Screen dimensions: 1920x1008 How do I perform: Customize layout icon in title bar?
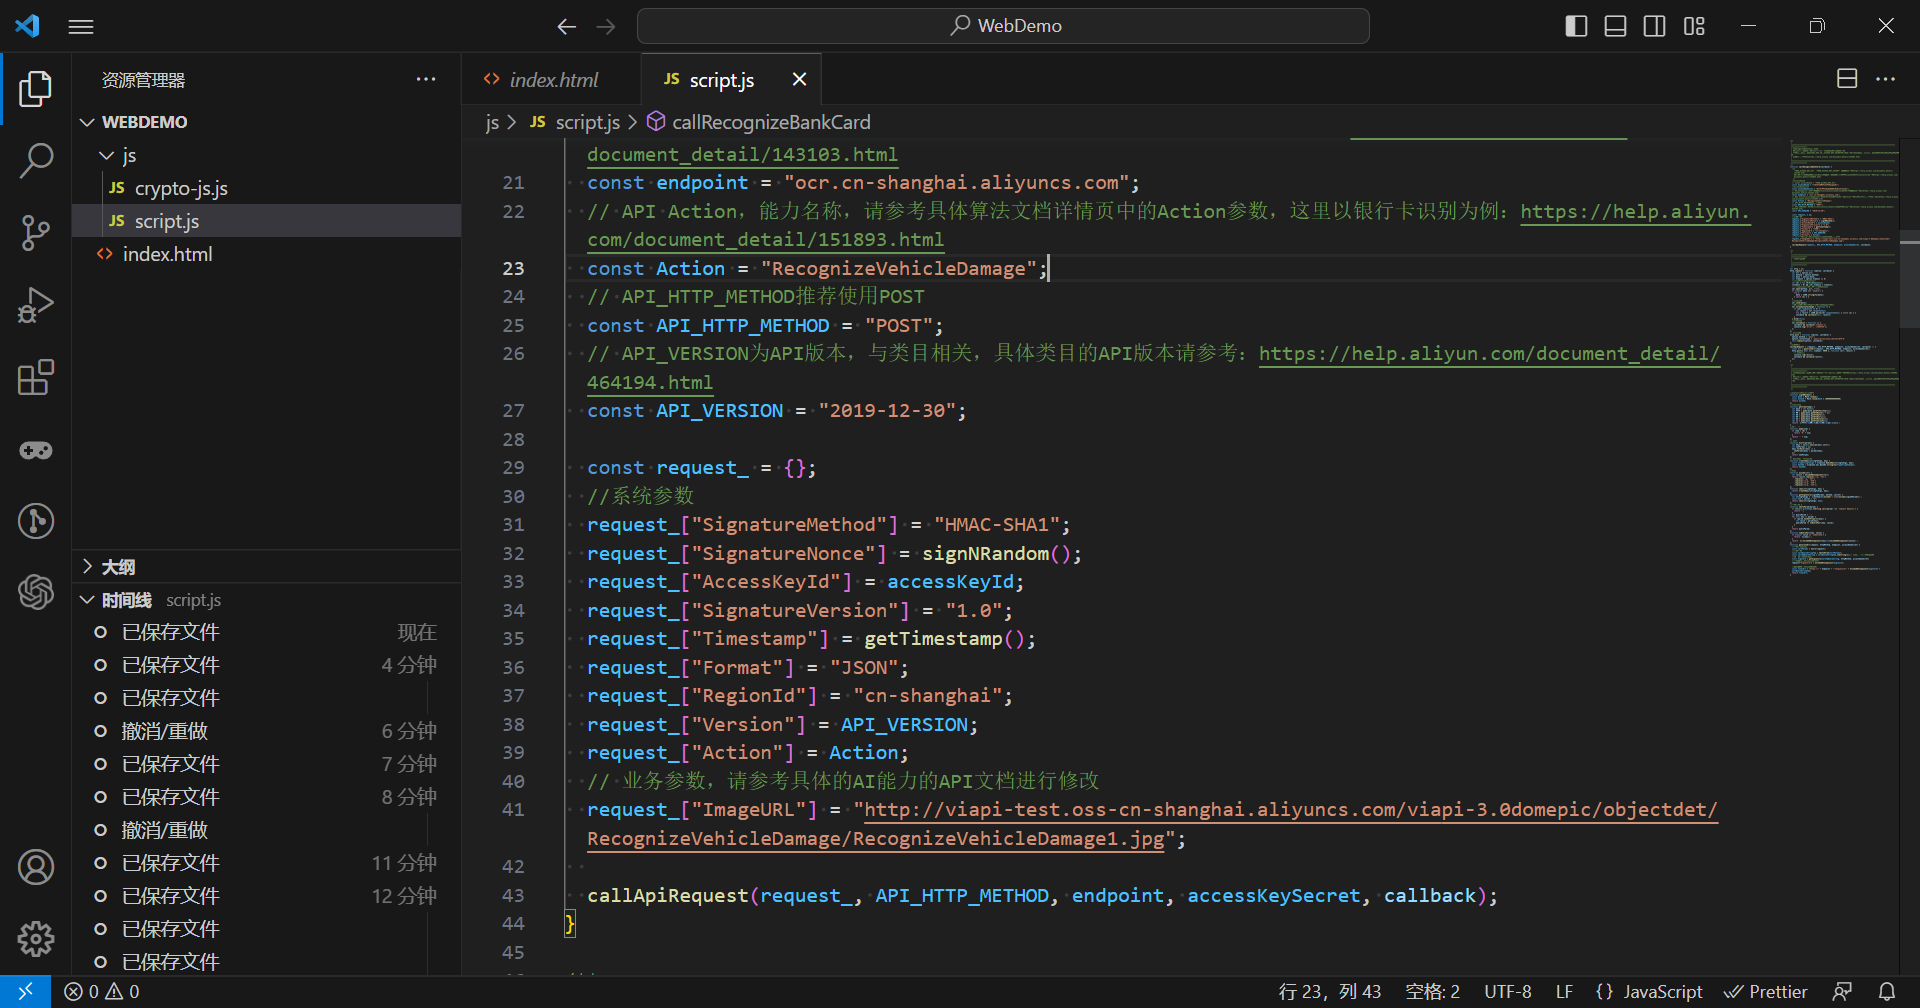pos(1694,26)
